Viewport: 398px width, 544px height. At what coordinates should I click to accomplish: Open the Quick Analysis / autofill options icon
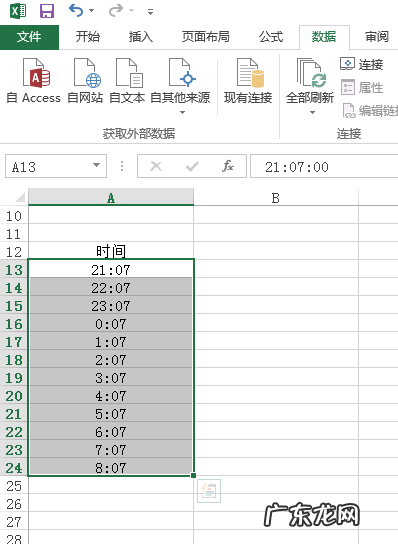coord(209,491)
